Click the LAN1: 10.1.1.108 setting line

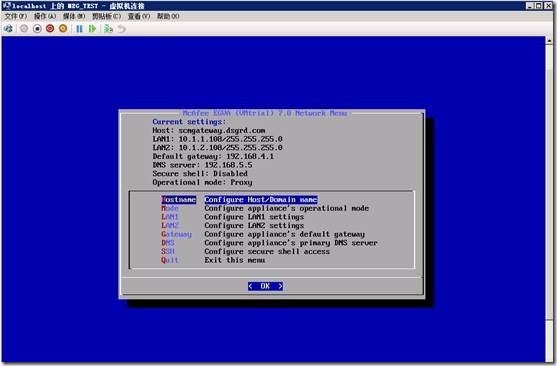(x=217, y=139)
